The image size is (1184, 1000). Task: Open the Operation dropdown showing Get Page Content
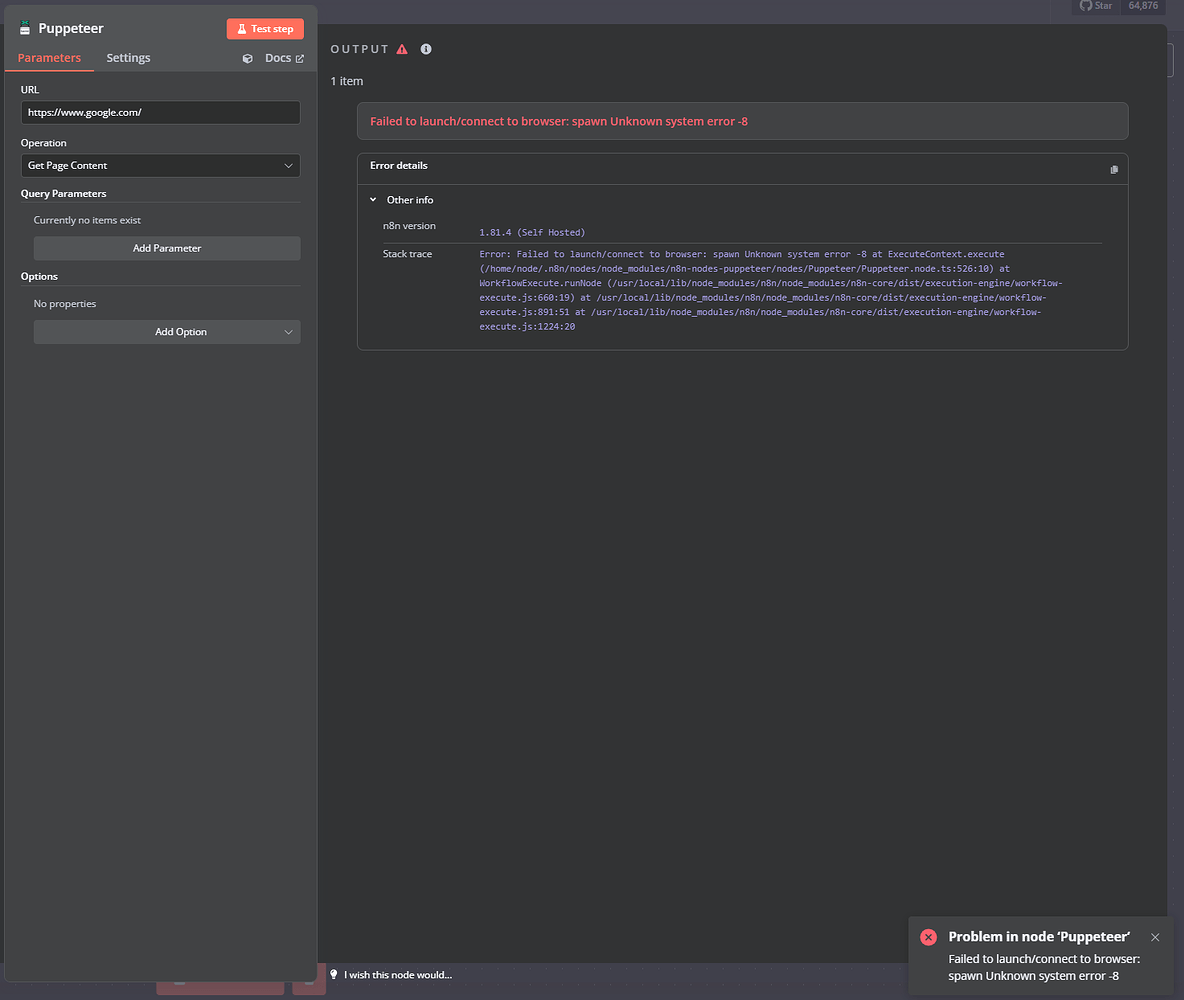pyautogui.click(x=160, y=165)
